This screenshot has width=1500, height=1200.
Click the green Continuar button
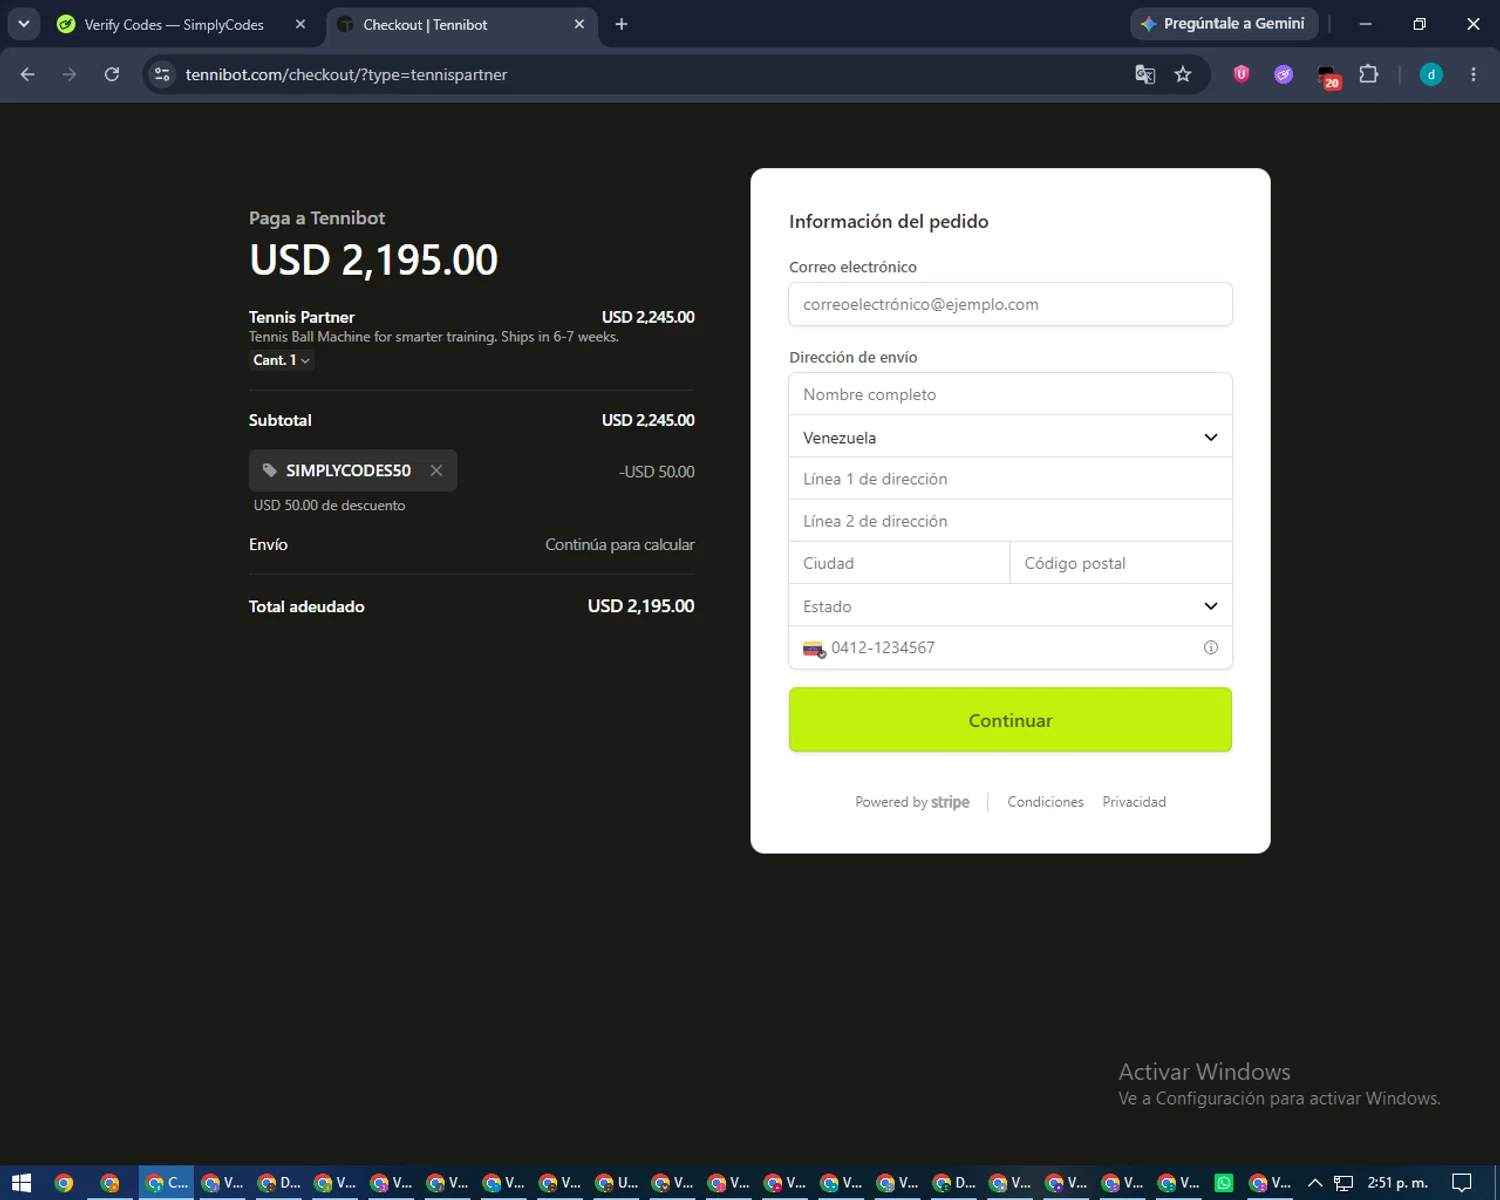click(x=1010, y=720)
